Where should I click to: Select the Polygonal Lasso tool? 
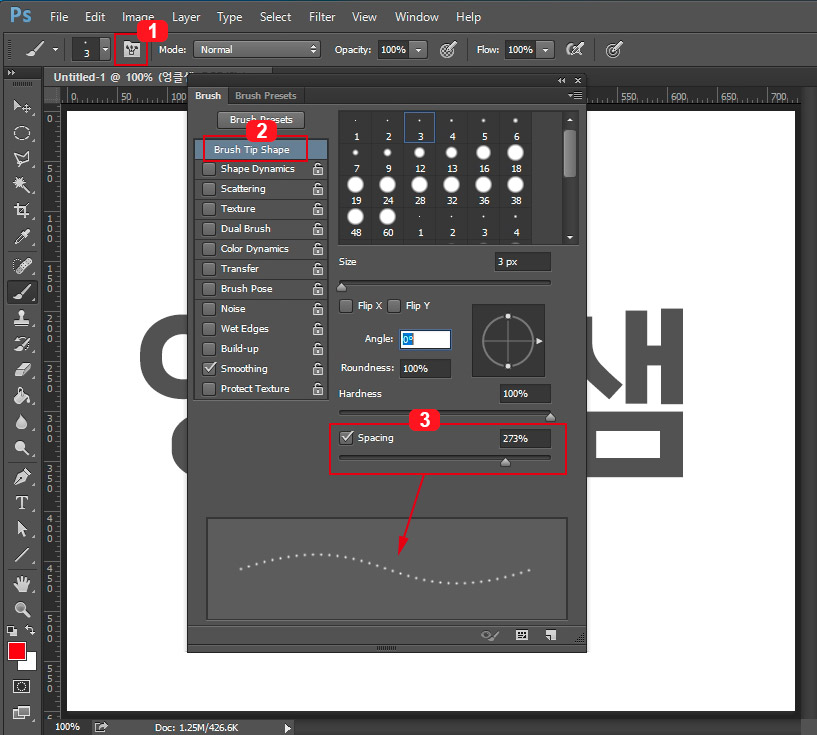(21, 158)
